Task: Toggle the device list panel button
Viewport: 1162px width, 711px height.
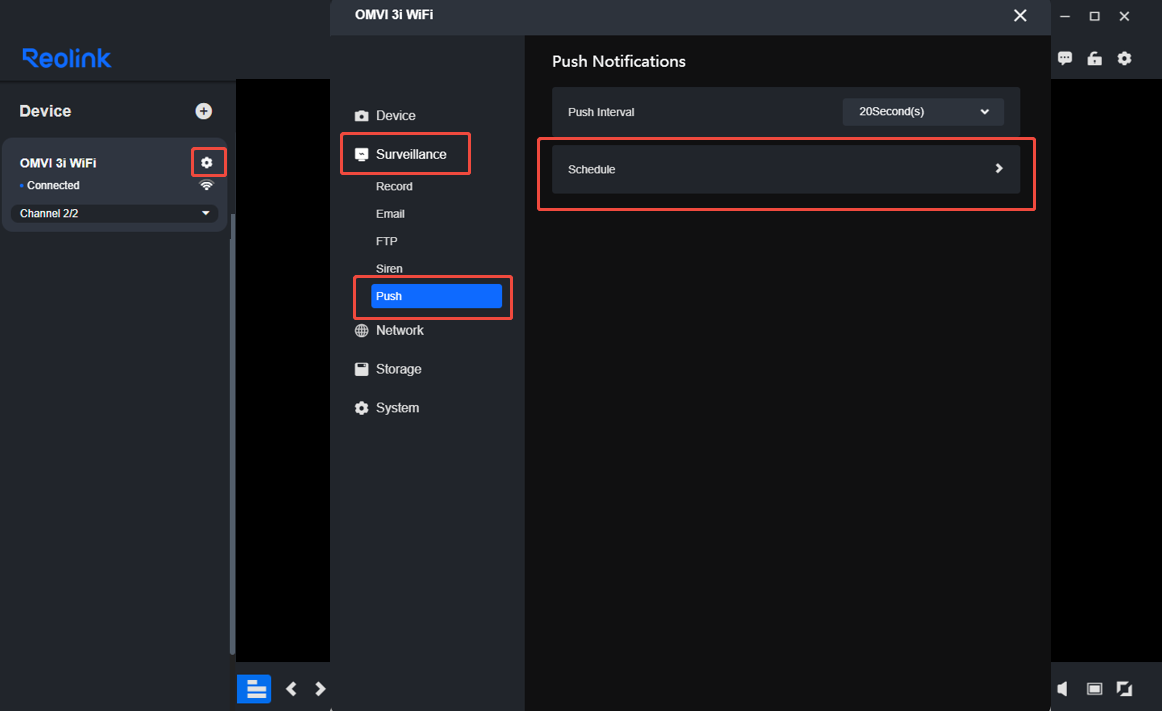Action: point(254,689)
